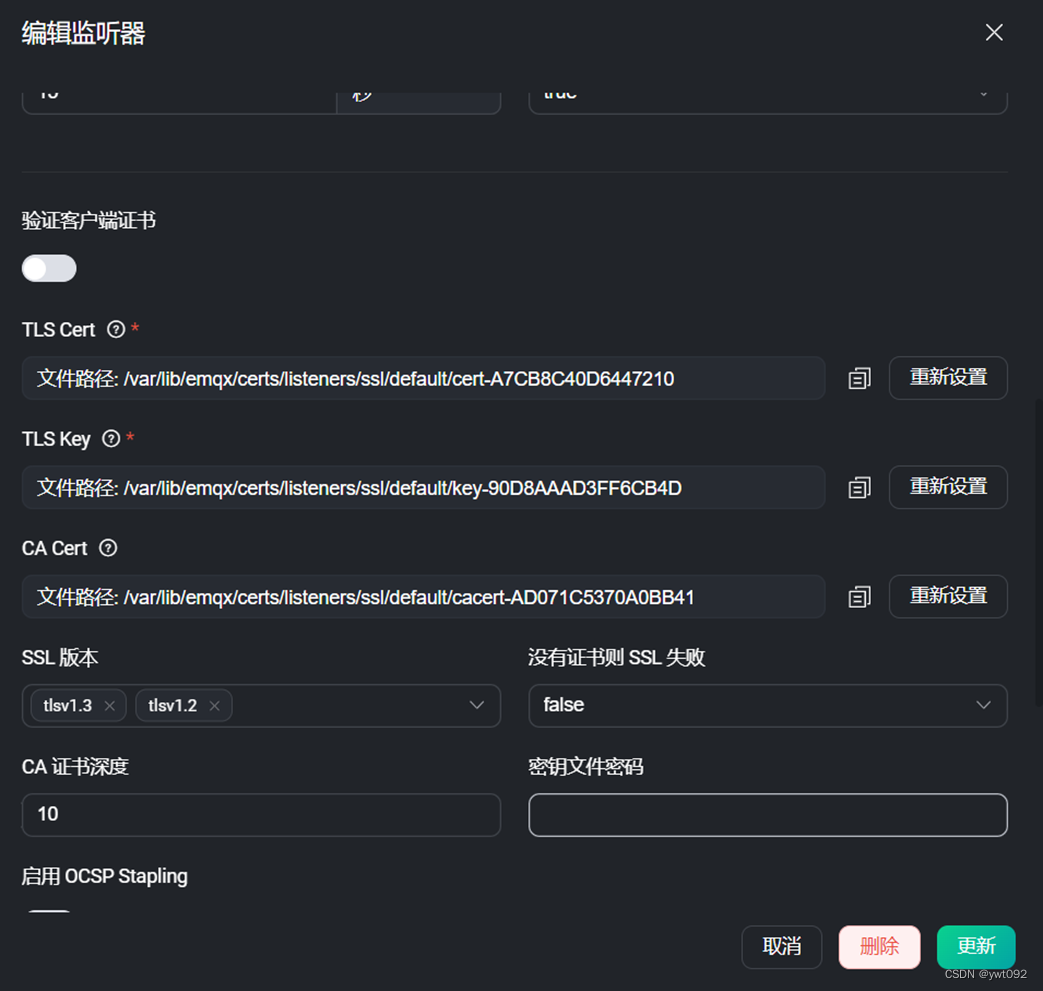Click the 密钥文件密码 input field
The image size is (1043, 991).
click(x=767, y=815)
